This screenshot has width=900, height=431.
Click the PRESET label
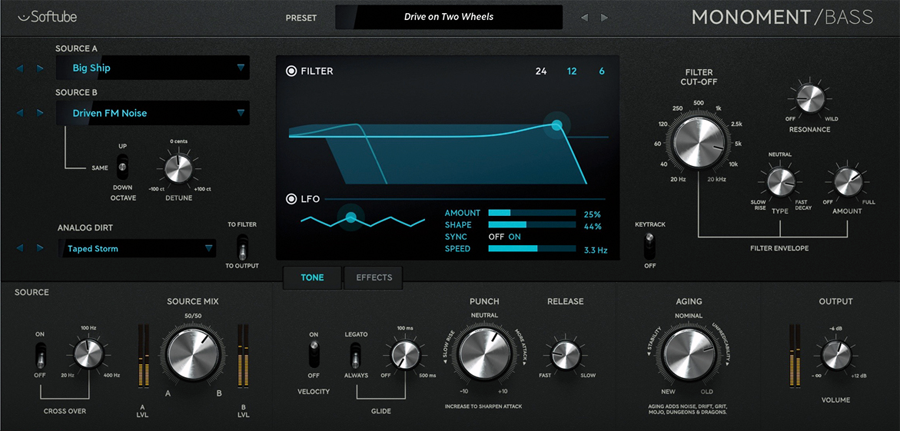coord(301,18)
